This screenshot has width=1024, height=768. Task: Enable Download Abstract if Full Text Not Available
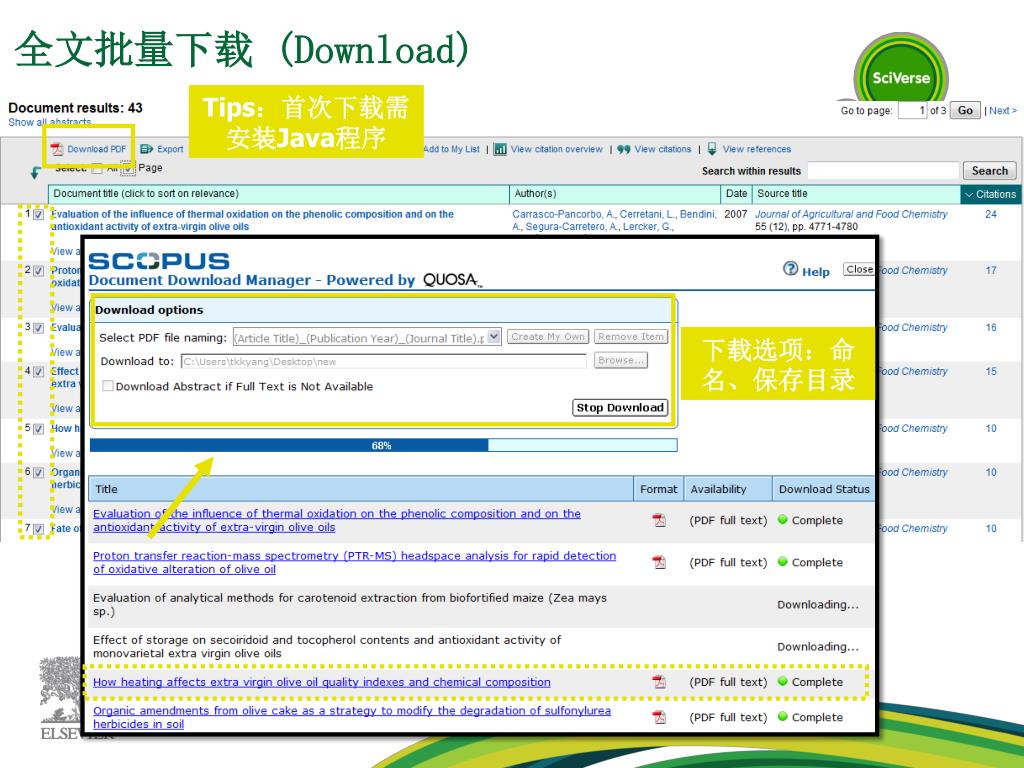coord(108,386)
